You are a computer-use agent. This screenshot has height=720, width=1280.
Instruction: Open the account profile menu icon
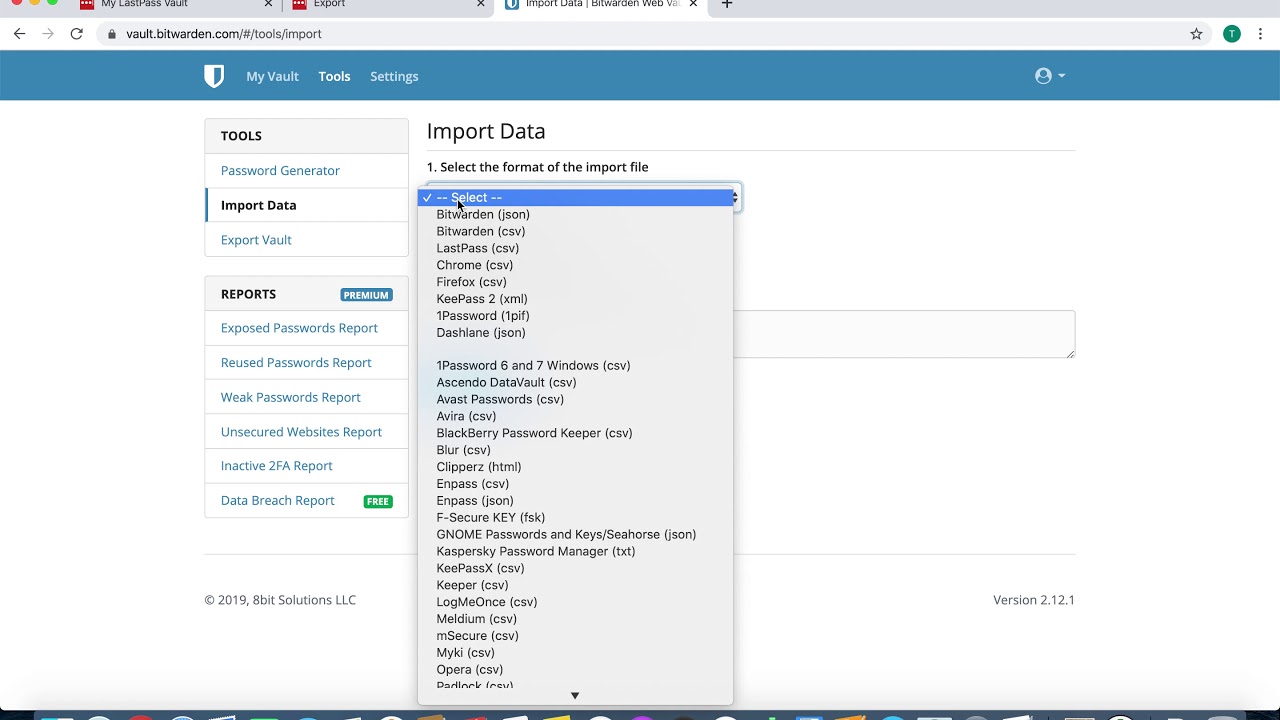pyautogui.click(x=1050, y=76)
